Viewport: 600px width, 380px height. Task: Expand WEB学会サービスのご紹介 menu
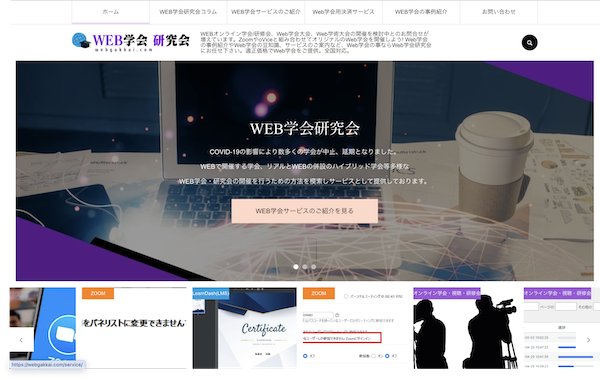(x=266, y=12)
